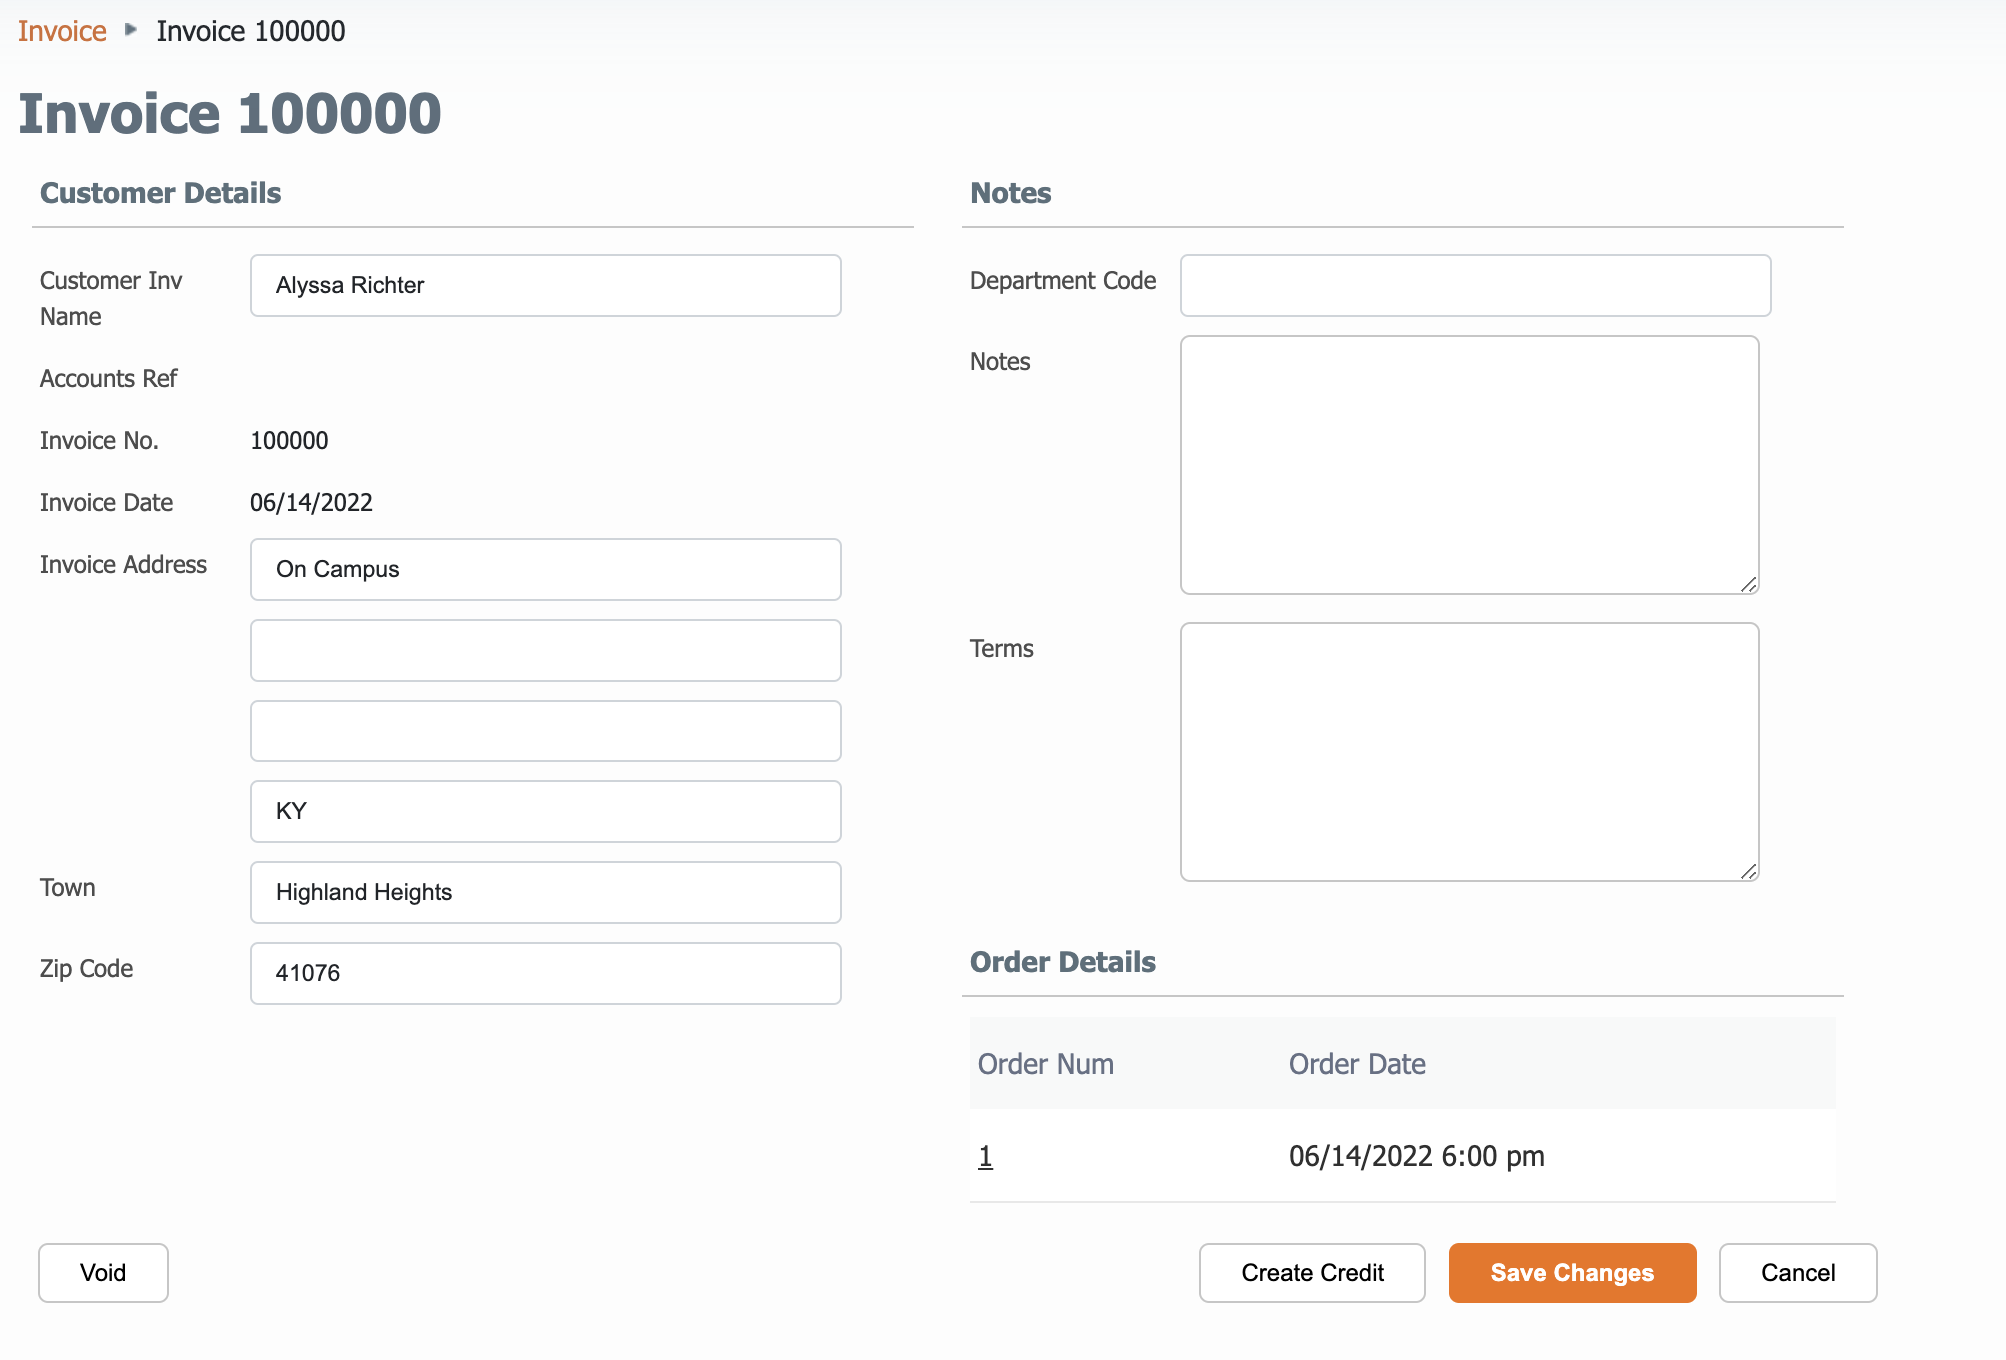Open order number 1 link
Screen dimensions: 2006x1360
pyautogui.click(x=985, y=1156)
